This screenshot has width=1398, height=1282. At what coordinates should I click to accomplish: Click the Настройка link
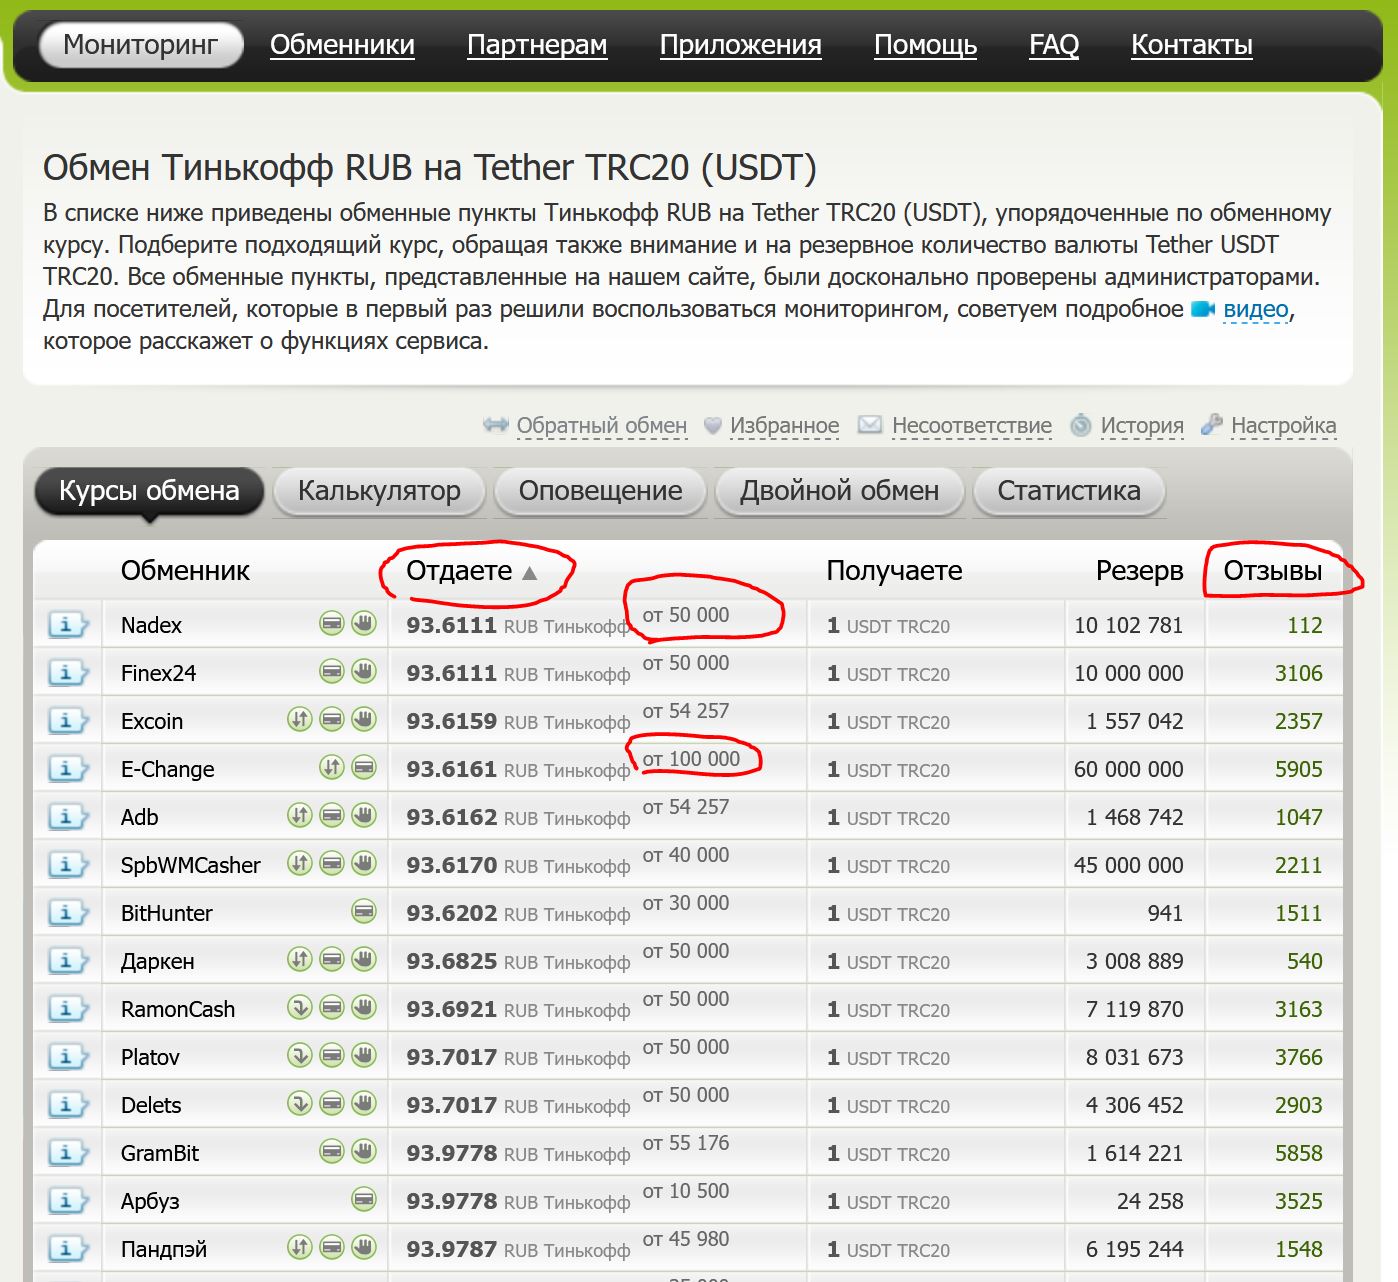coord(1284,426)
